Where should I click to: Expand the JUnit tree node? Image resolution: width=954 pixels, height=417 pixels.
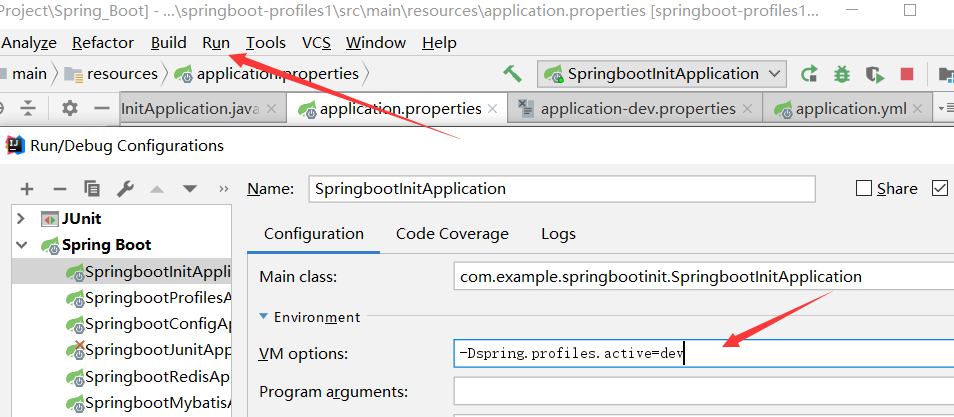click(21, 219)
